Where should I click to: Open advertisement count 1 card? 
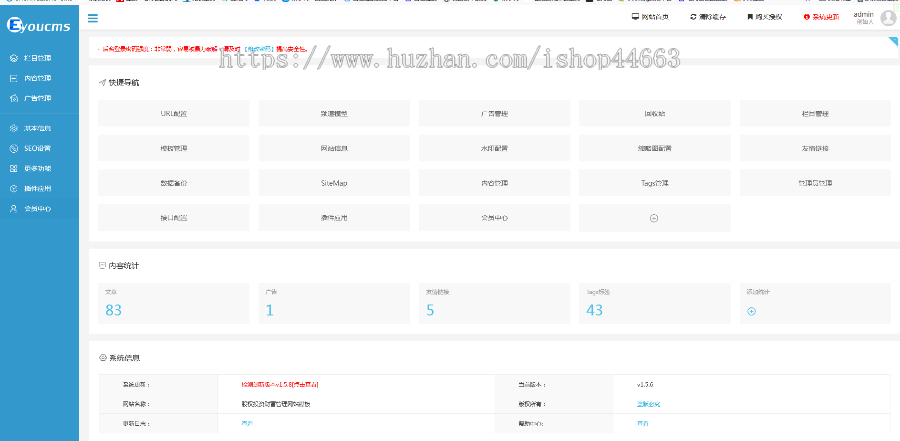334,303
